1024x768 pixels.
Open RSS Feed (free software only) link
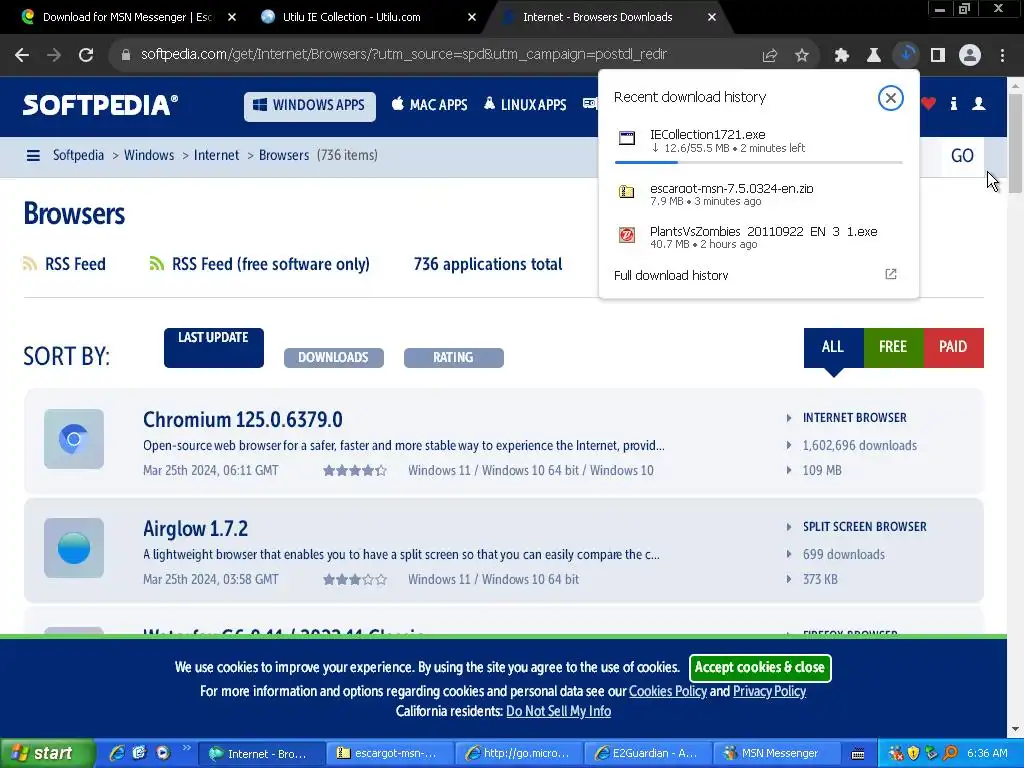[x=270, y=264]
